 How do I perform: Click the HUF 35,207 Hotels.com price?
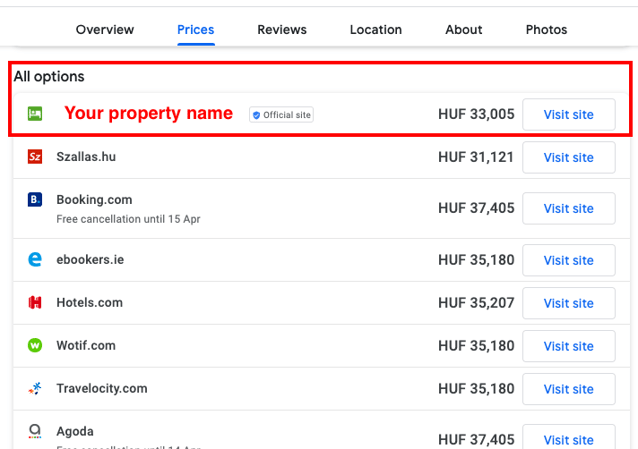tap(476, 303)
